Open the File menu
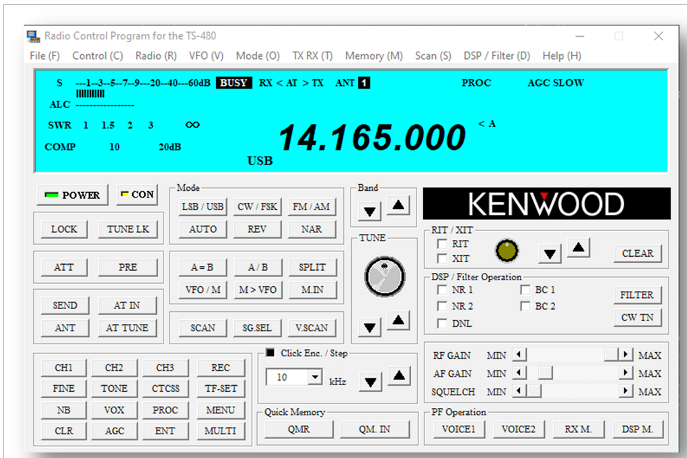Image resolution: width=687 pixels, height=458 pixels. (x=45, y=56)
